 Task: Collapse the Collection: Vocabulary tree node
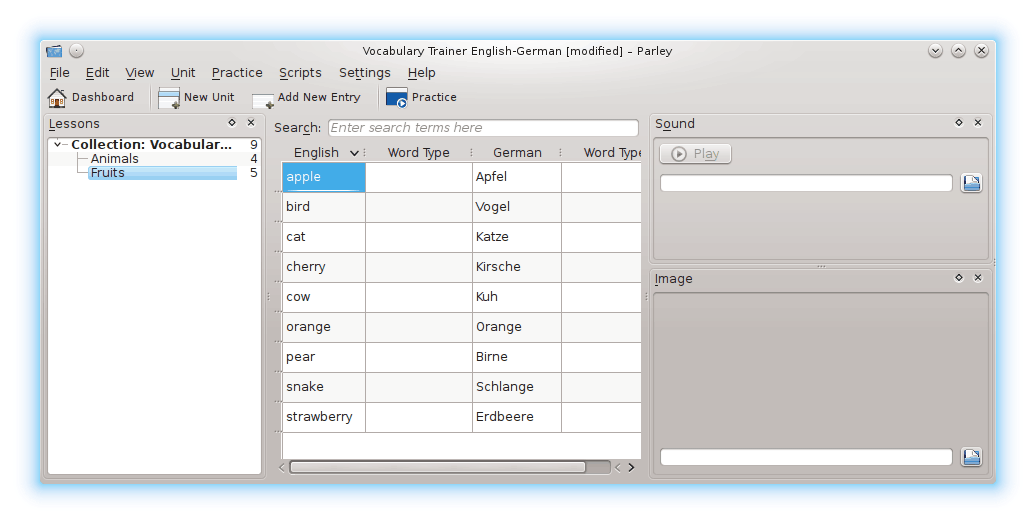[x=57, y=144]
